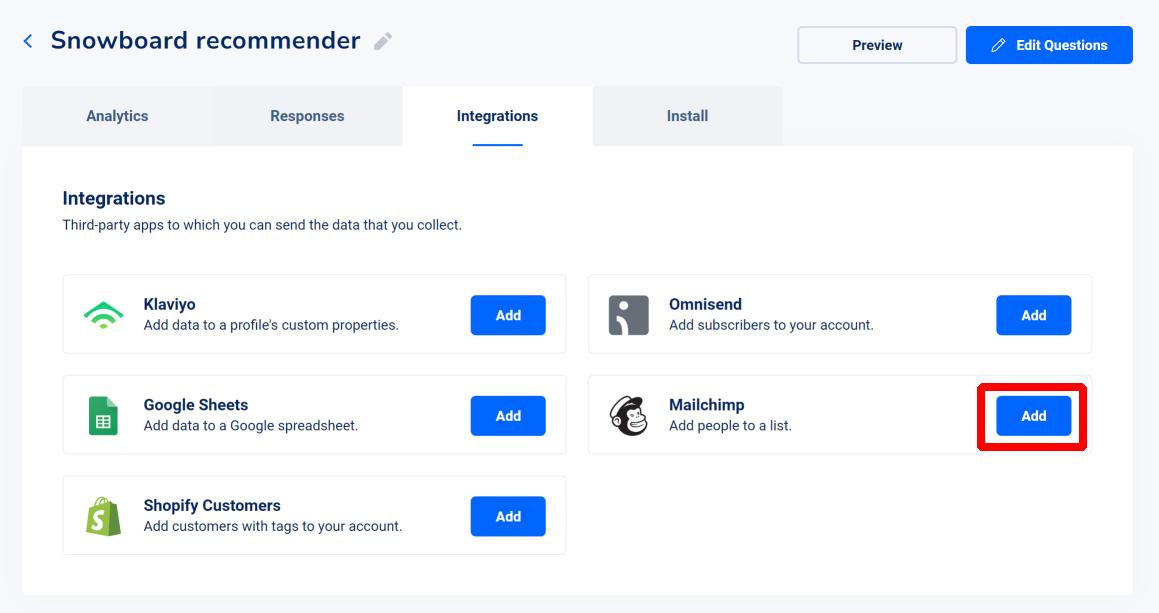Screen dimensions: 1159x613
Task: Click the Omnisend logo icon
Action: (x=628, y=315)
